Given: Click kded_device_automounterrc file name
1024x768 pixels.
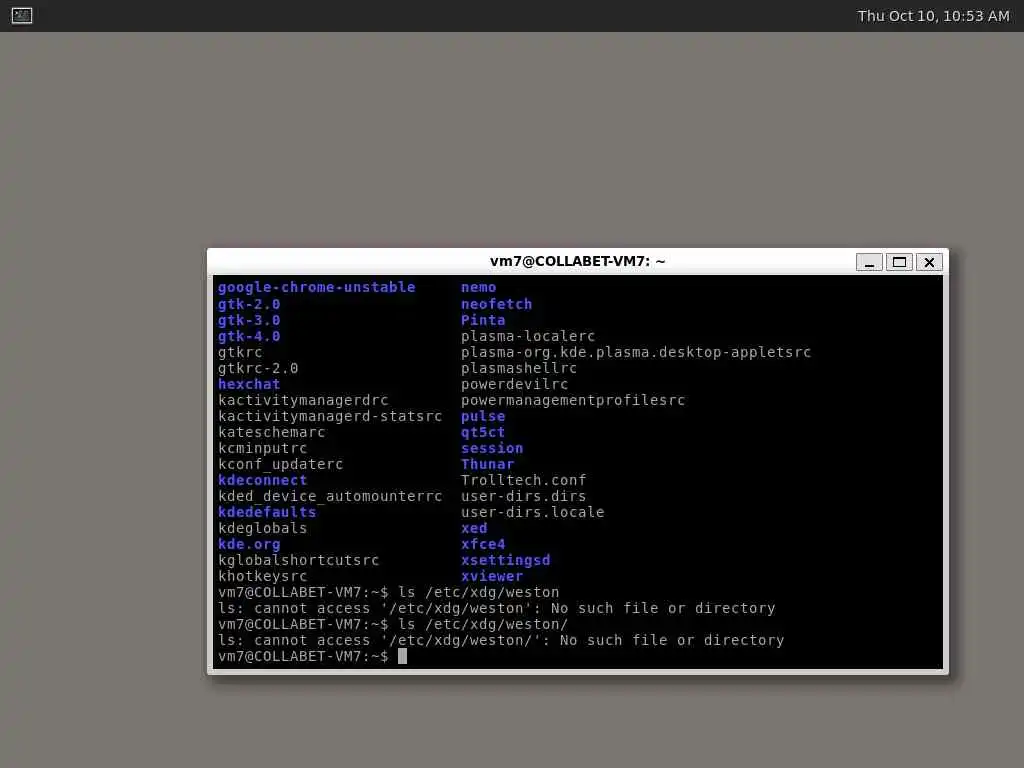Looking at the screenshot, I should pos(330,496).
